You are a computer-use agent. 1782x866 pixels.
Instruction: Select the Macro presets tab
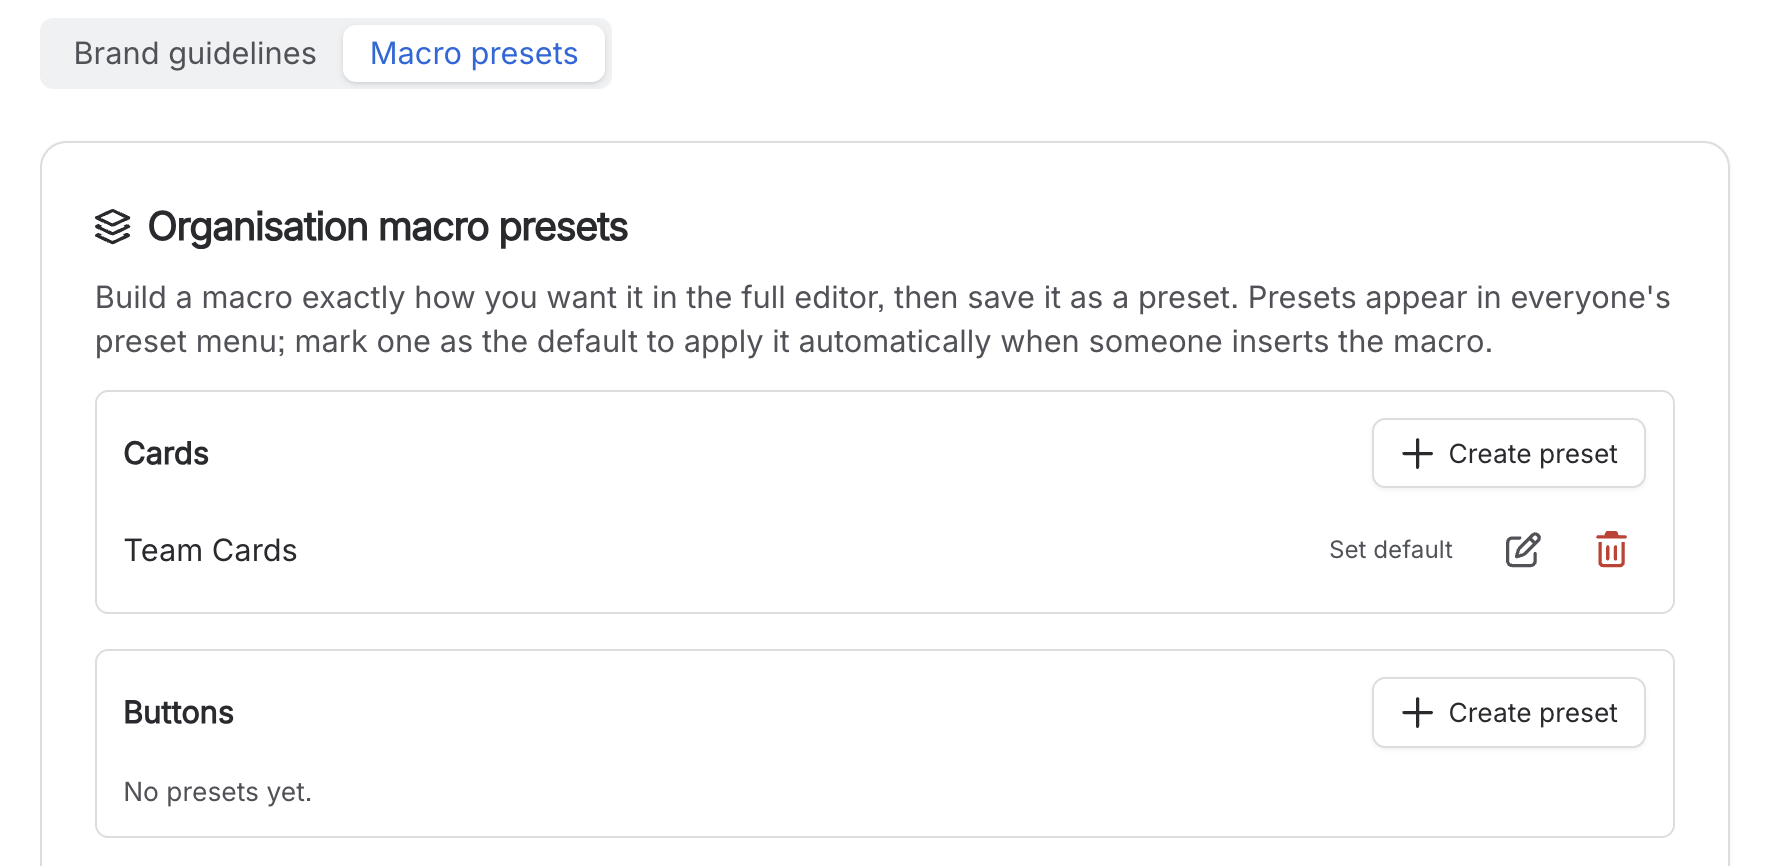(474, 53)
